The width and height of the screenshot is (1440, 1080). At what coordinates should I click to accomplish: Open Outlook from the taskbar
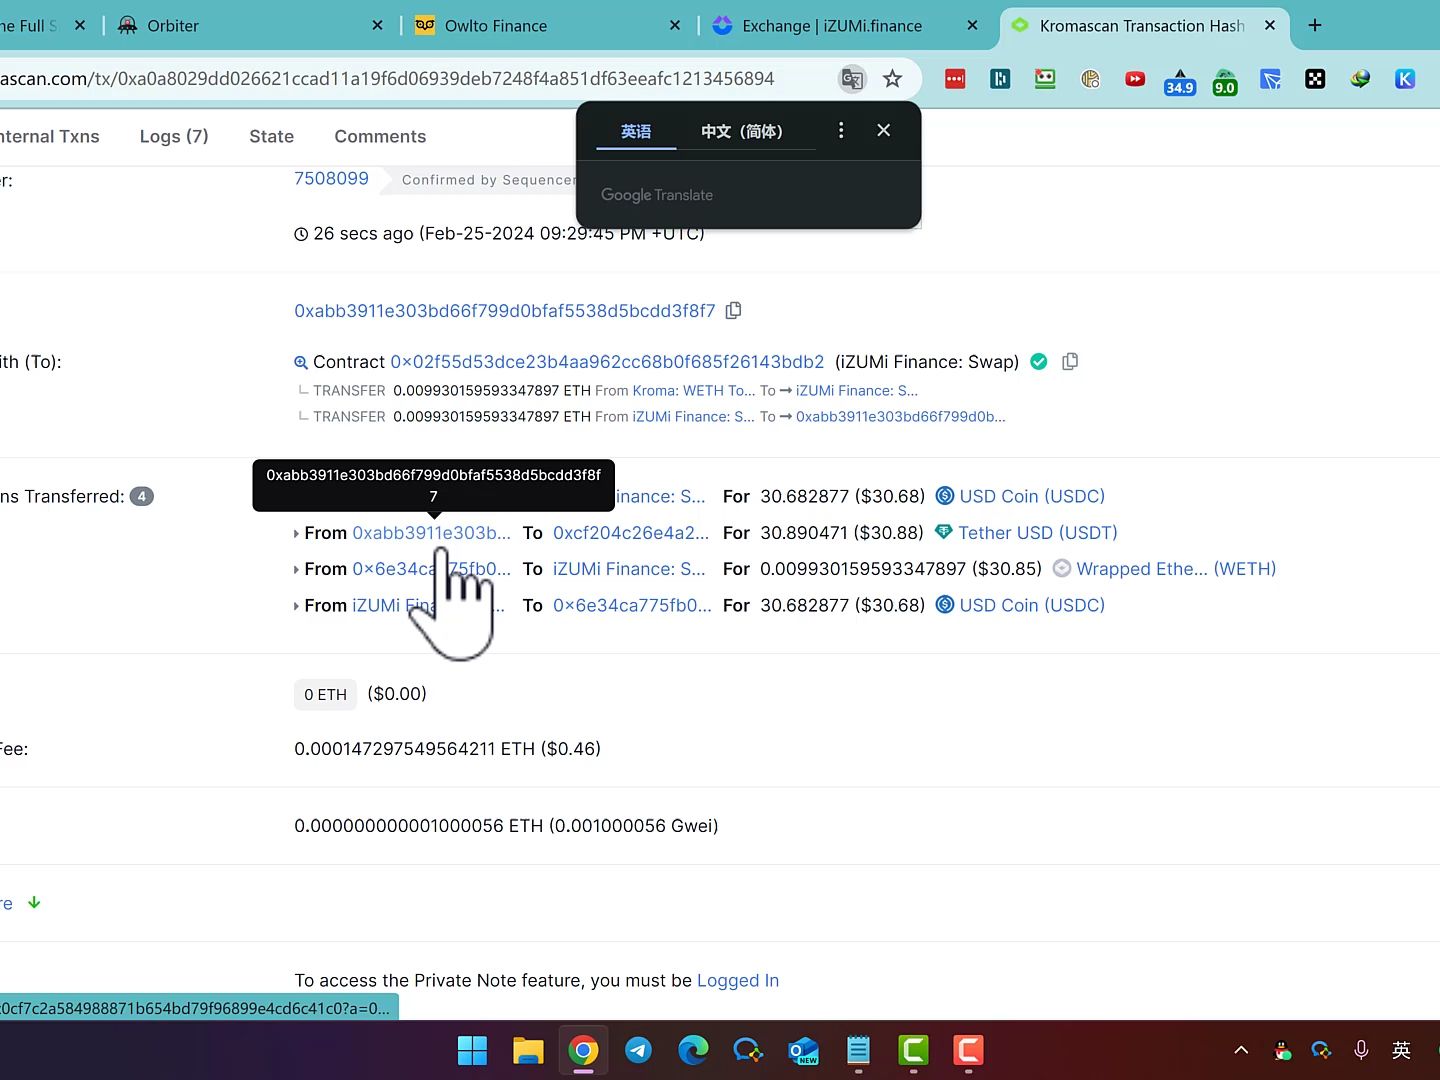[803, 1050]
